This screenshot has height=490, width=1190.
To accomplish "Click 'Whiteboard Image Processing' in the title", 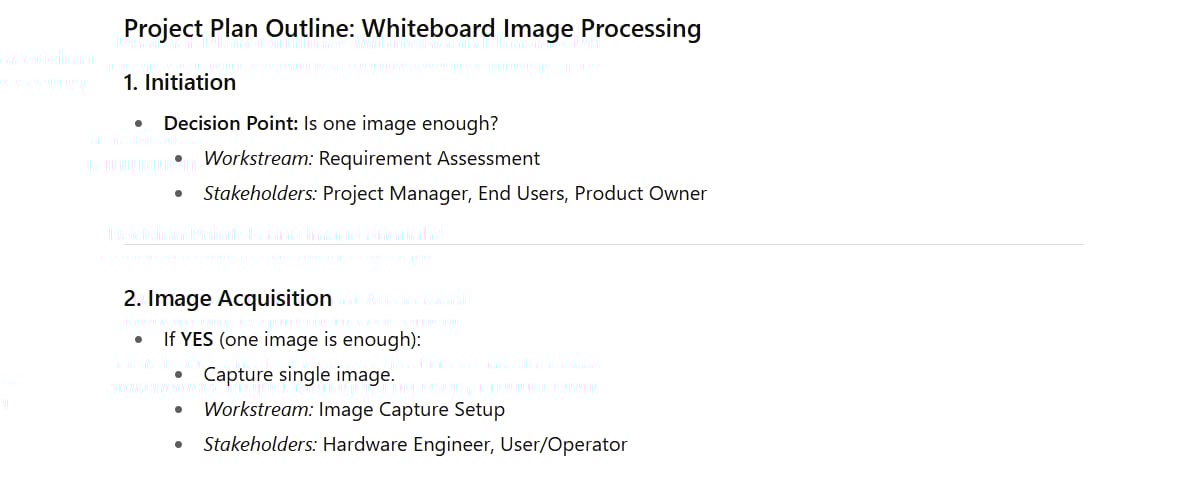I will [x=531, y=29].
